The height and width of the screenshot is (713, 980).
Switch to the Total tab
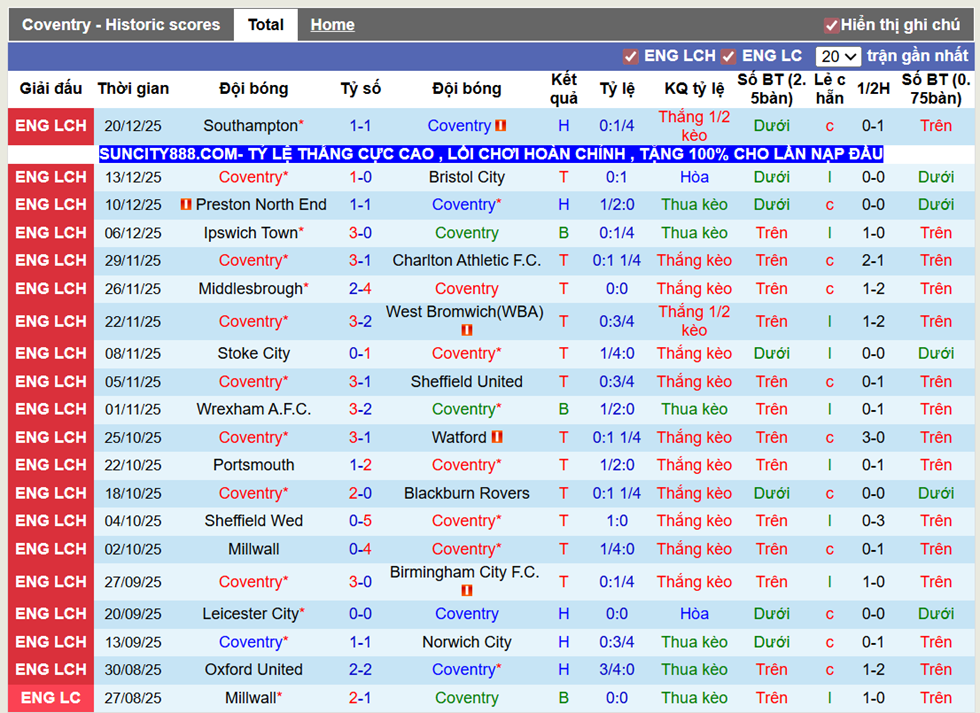point(266,25)
